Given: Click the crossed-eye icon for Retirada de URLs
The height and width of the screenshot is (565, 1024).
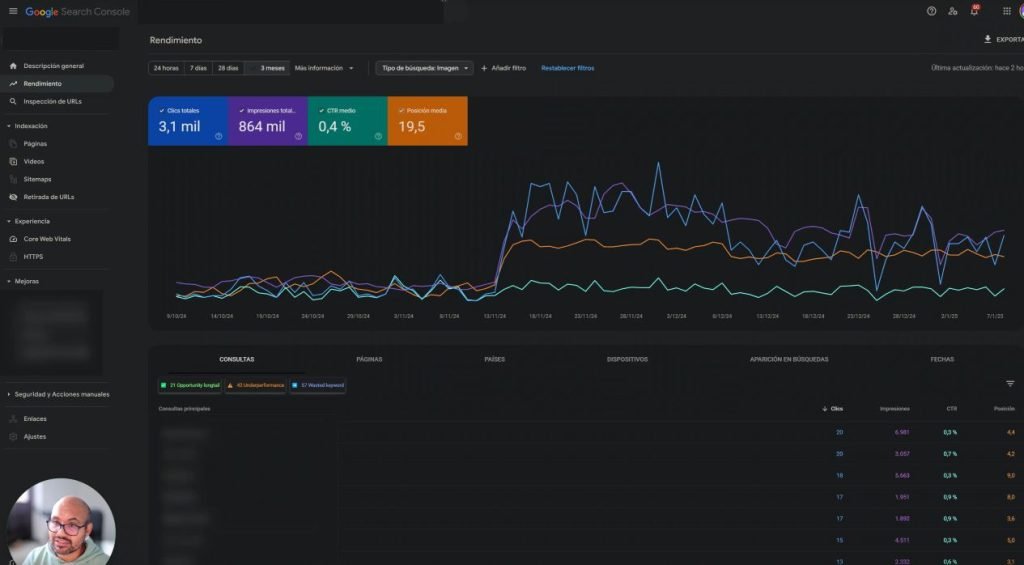Looking at the screenshot, I should click(13, 197).
